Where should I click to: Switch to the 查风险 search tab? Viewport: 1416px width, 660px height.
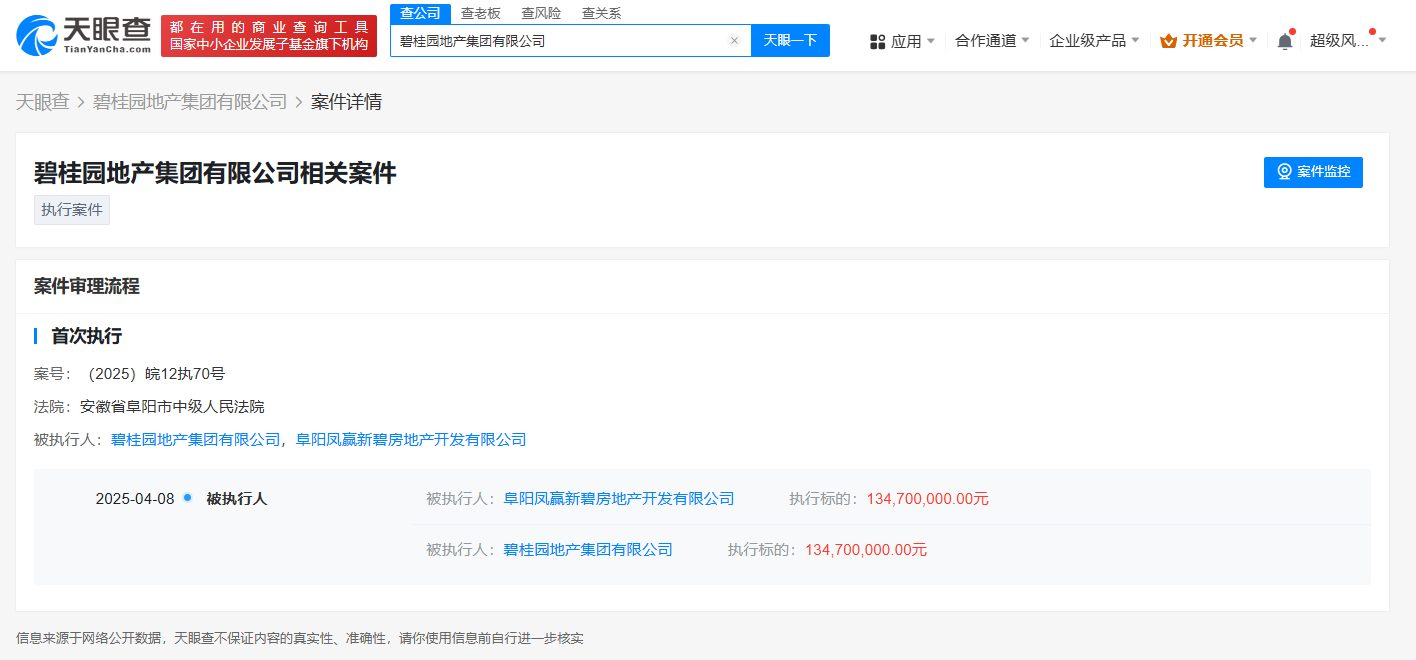(541, 13)
